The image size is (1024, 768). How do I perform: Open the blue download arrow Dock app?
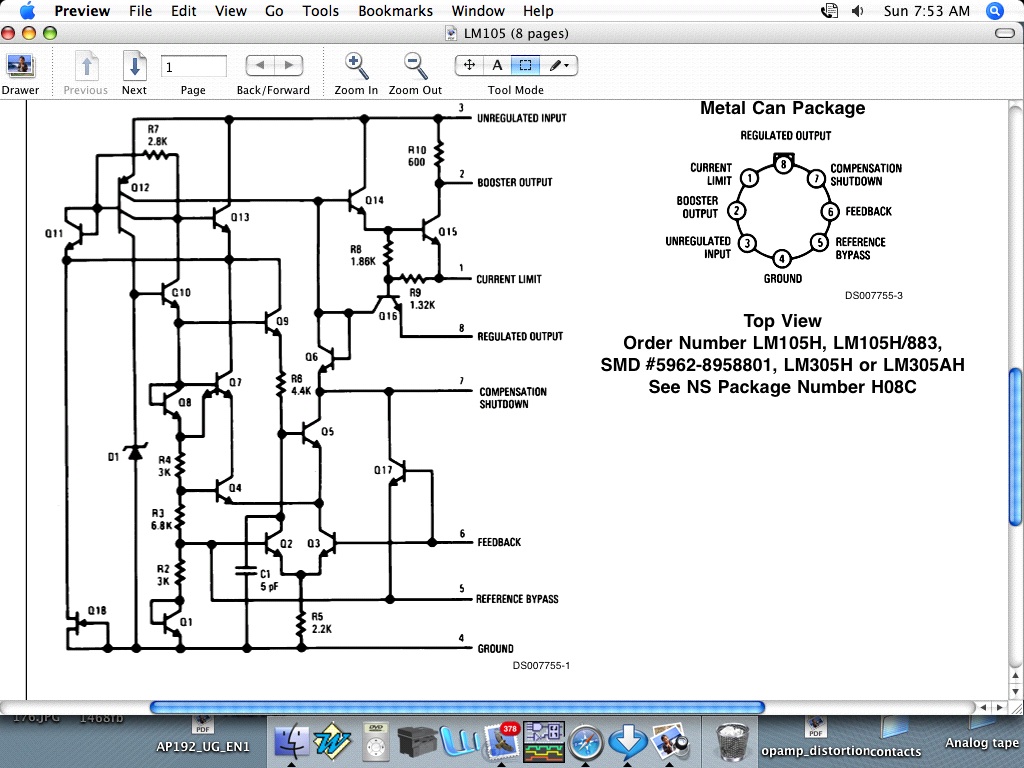click(627, 742)
